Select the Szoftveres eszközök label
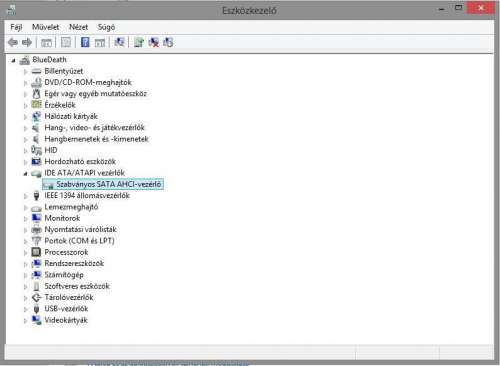 [x=77, y=286]
